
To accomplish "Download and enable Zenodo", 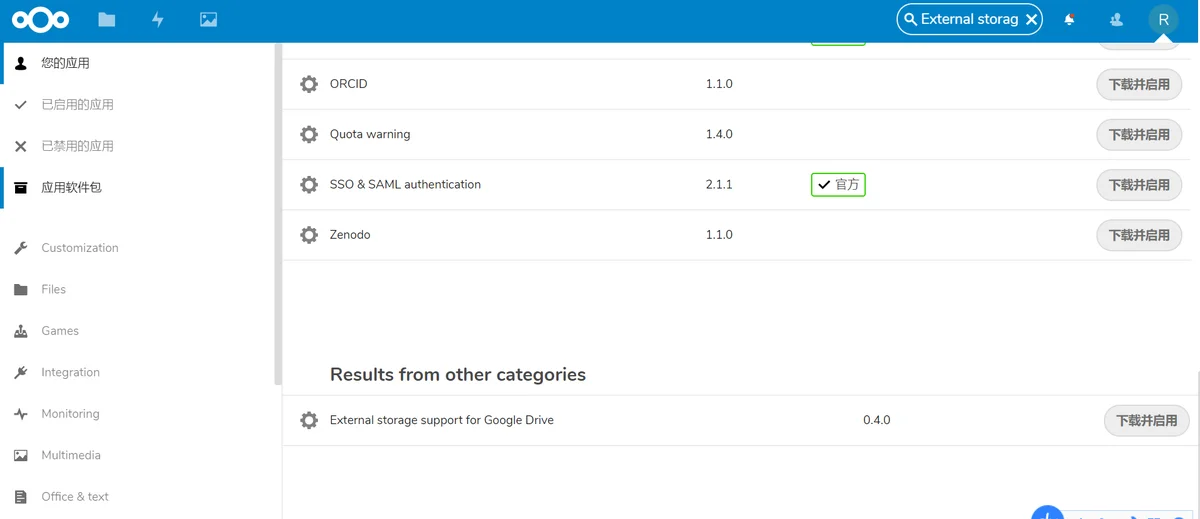I will [x=1139, y=235].
